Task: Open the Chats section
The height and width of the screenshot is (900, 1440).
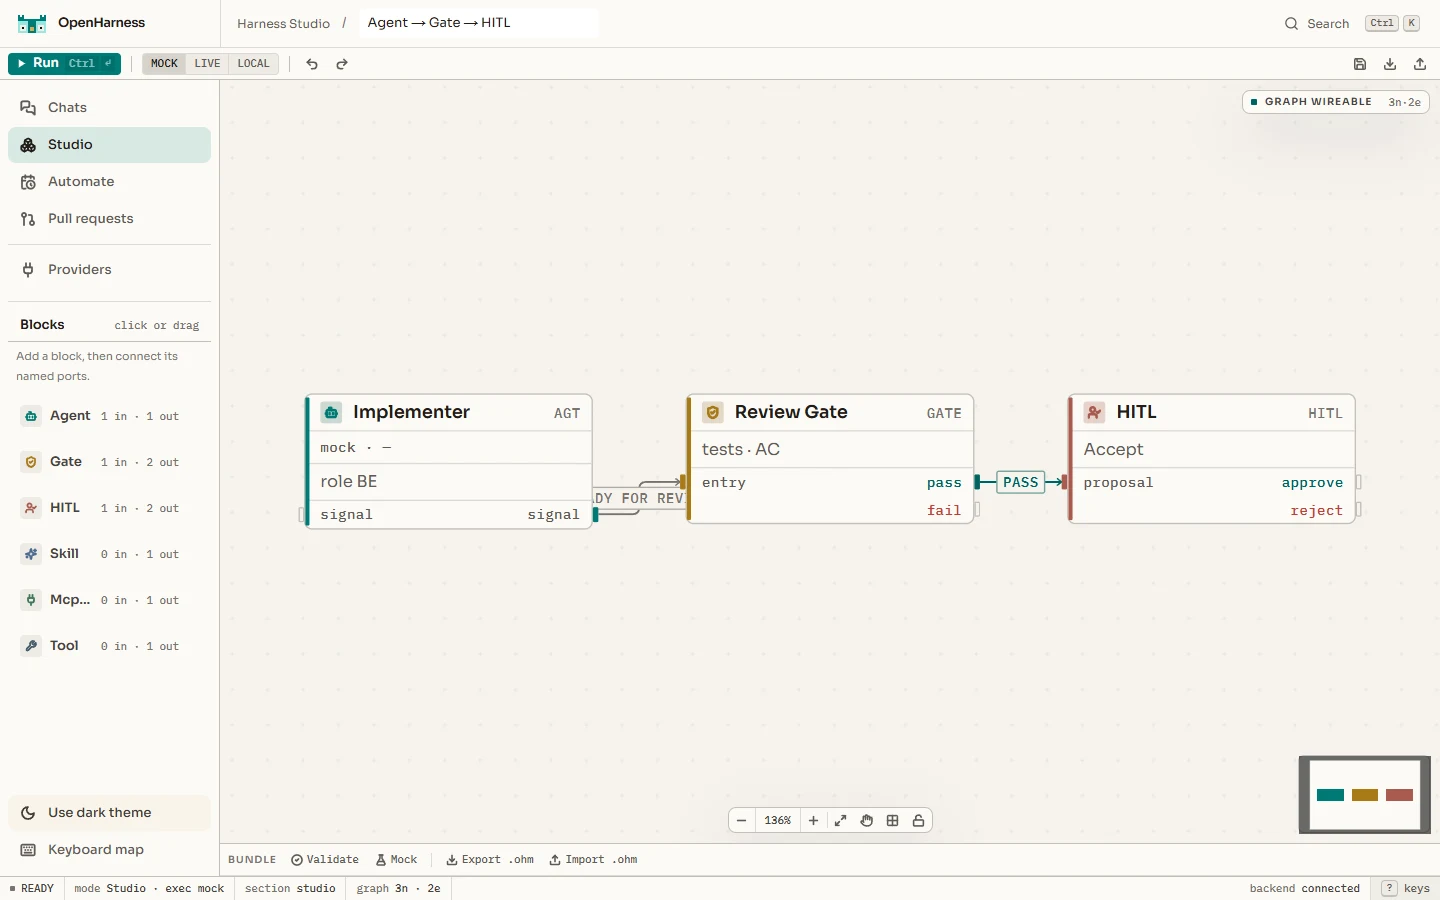Action: pyautogui.click(x=110, y=108)
